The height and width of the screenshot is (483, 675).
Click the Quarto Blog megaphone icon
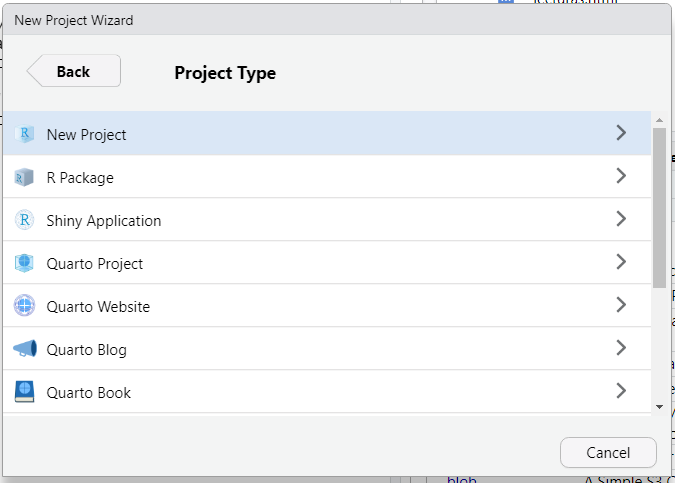coord(25,348)
